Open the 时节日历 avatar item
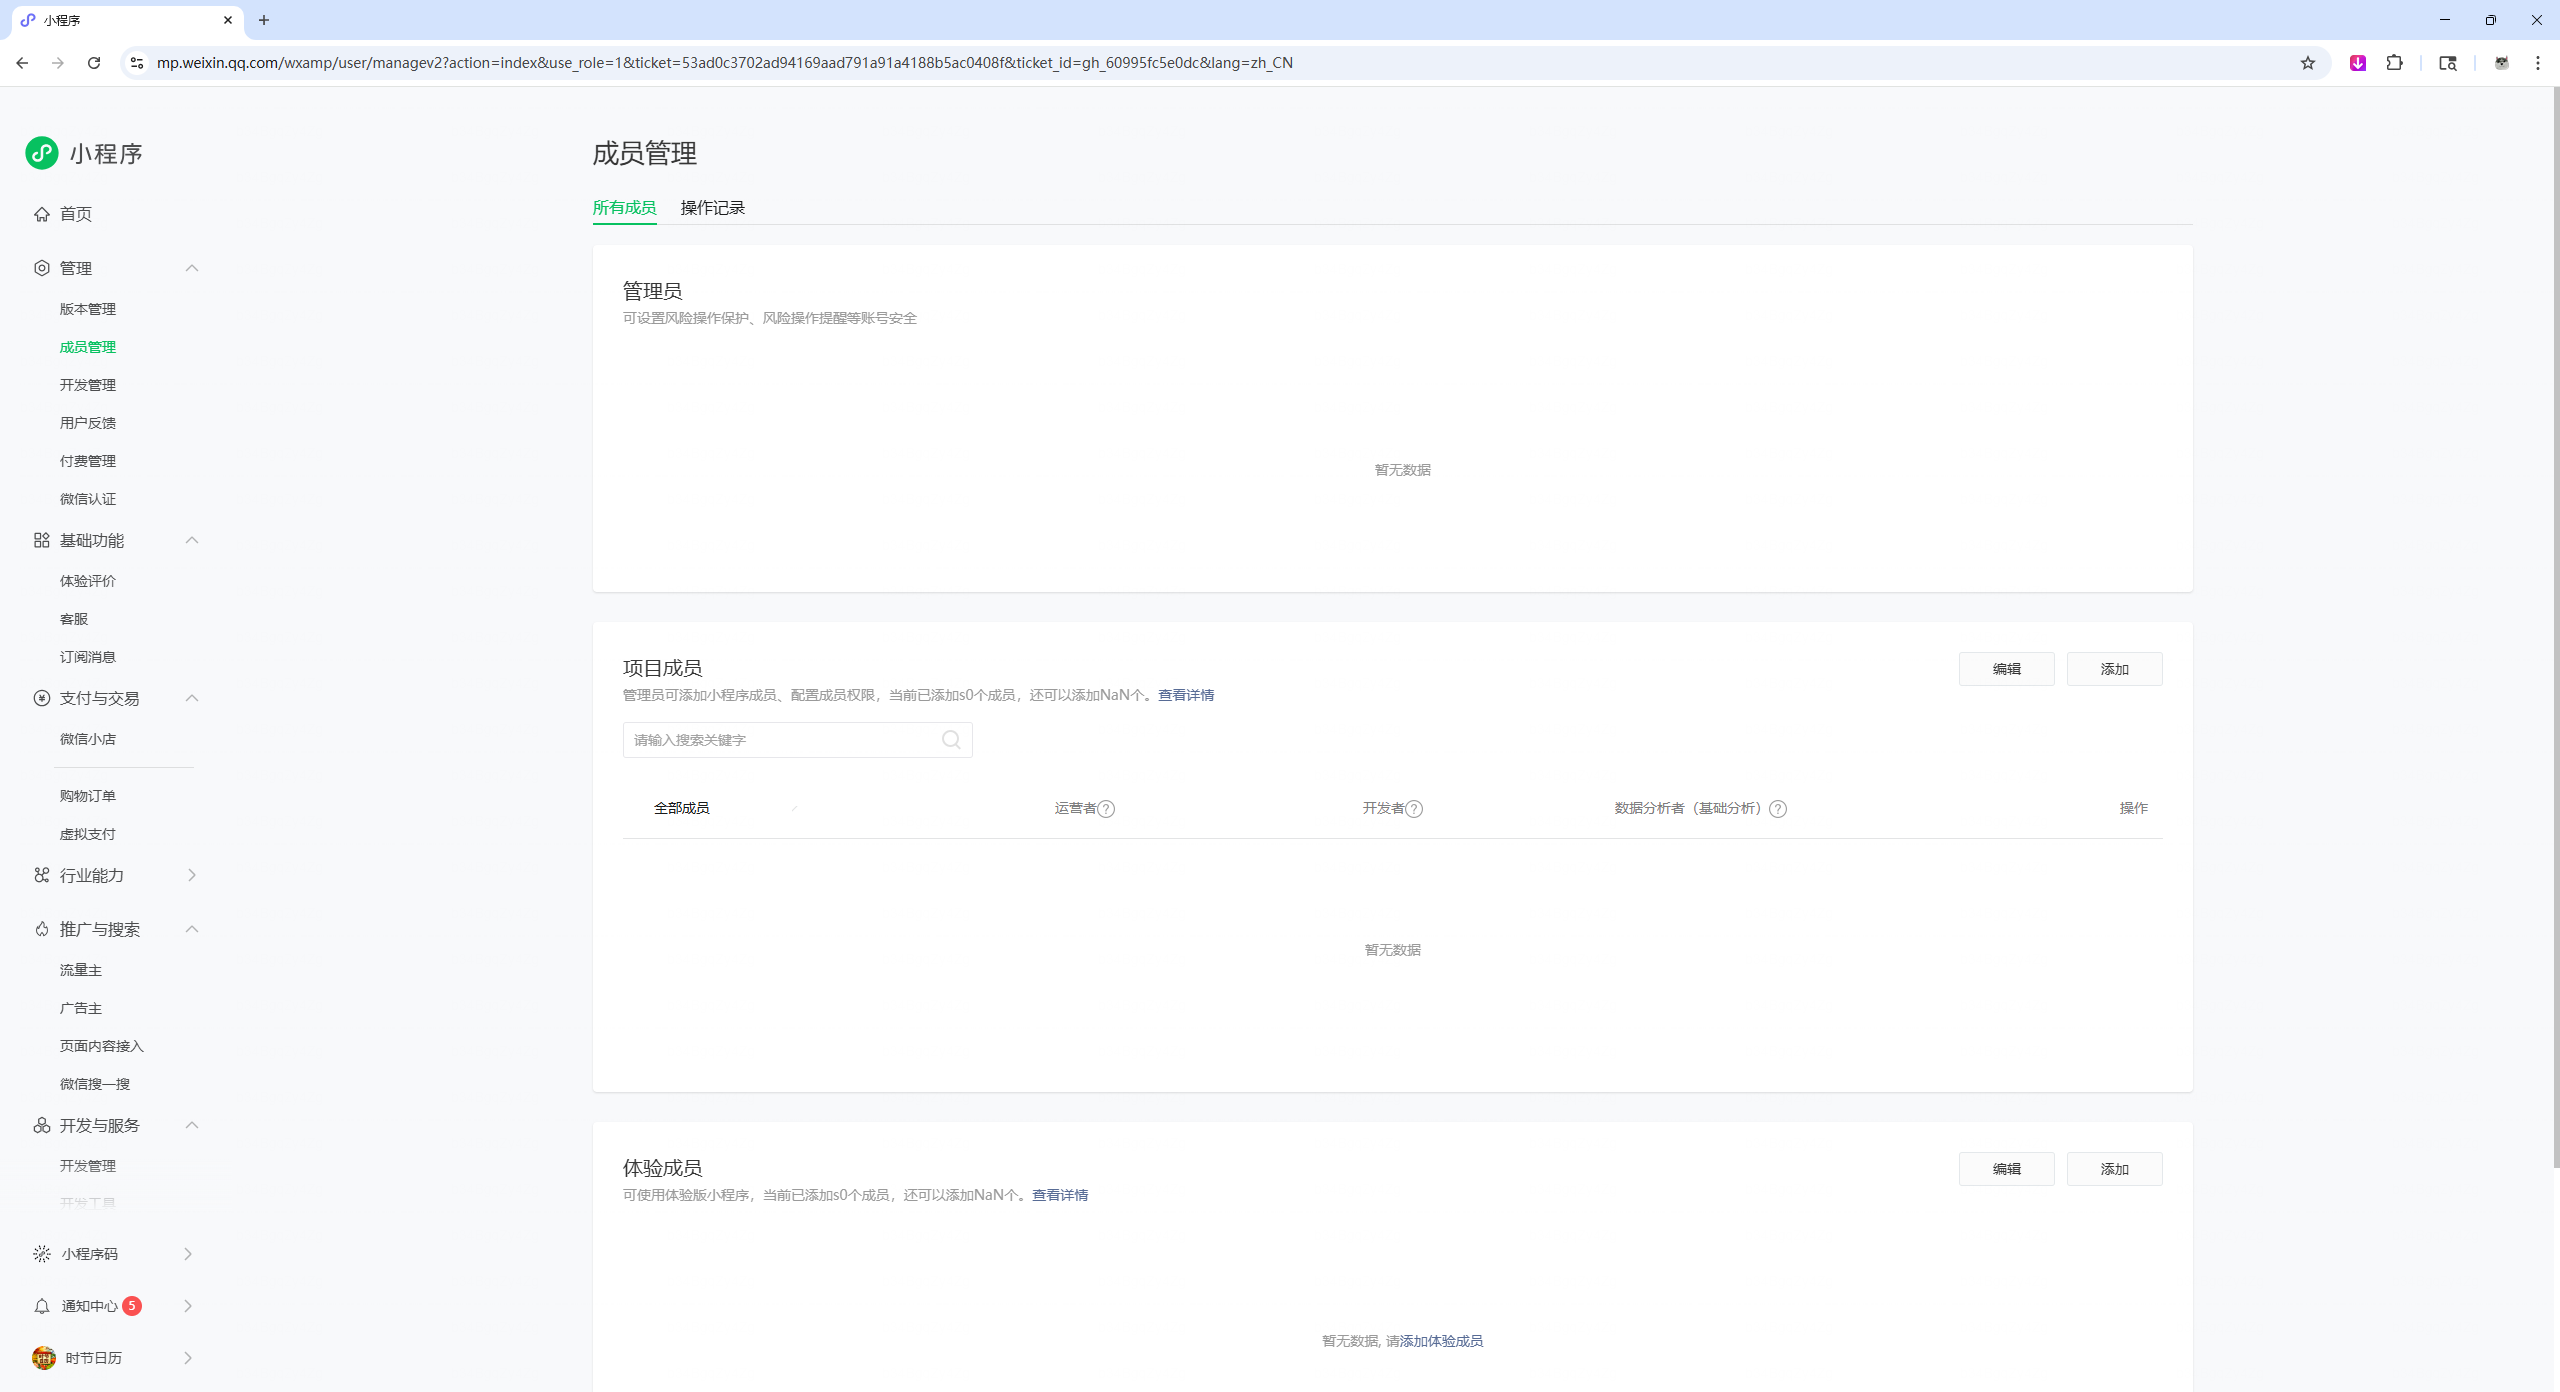This screenshot has height=1392, width=2560. coord(93,1358)
